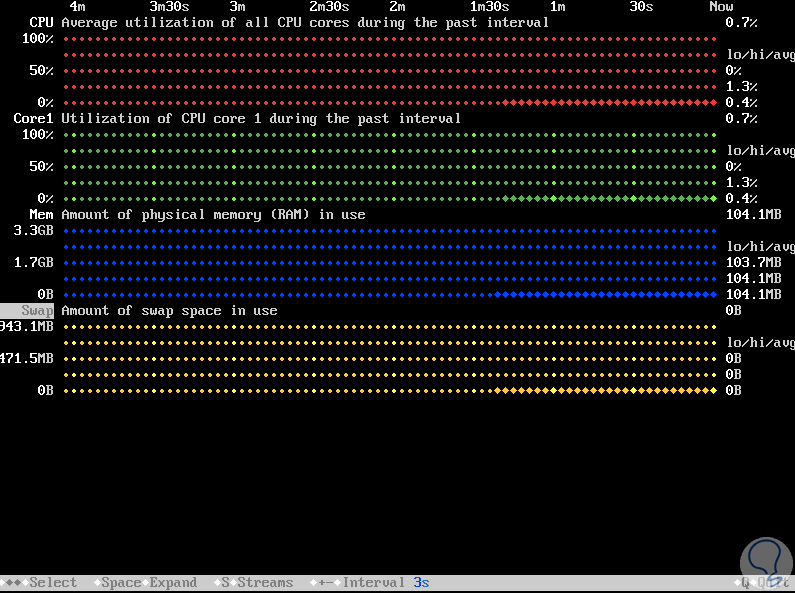
Task: Click the Core1 high value 1.3%
Action: [741, 183]
